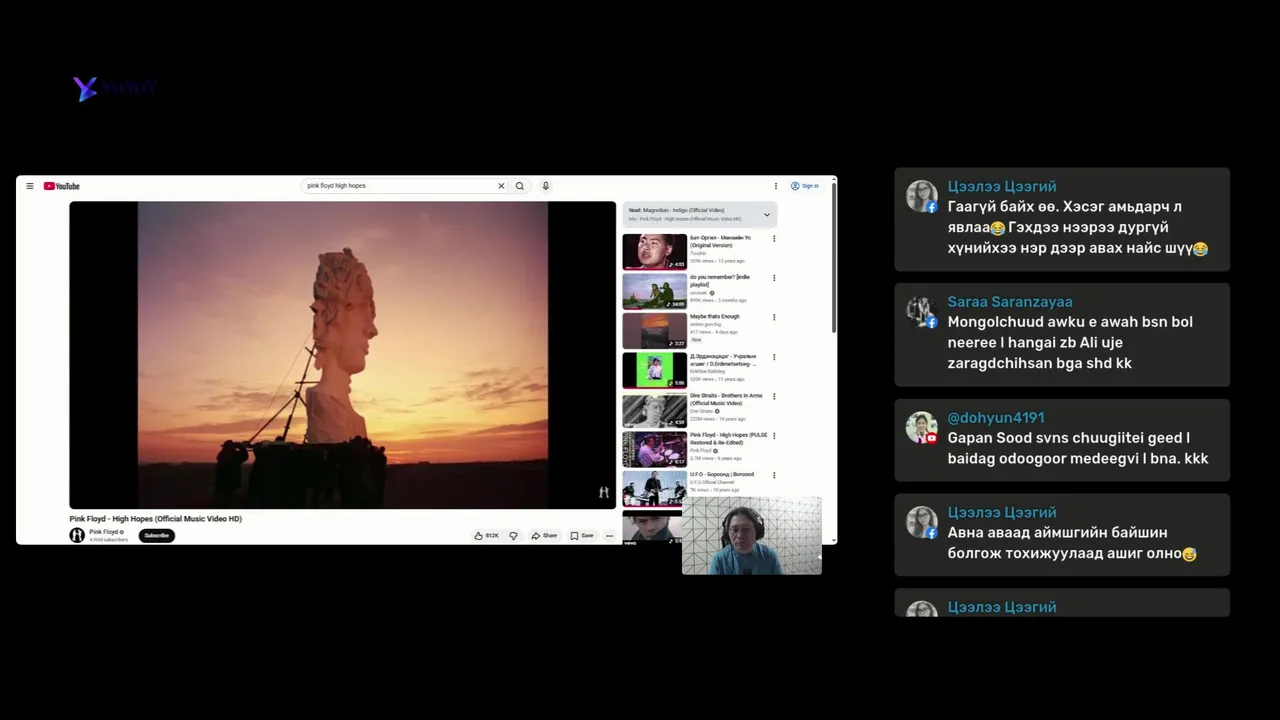Click 'U.F.O - Бороонд | Boroond' title
The image size is (1280, 720).
(x=722, y=474)
